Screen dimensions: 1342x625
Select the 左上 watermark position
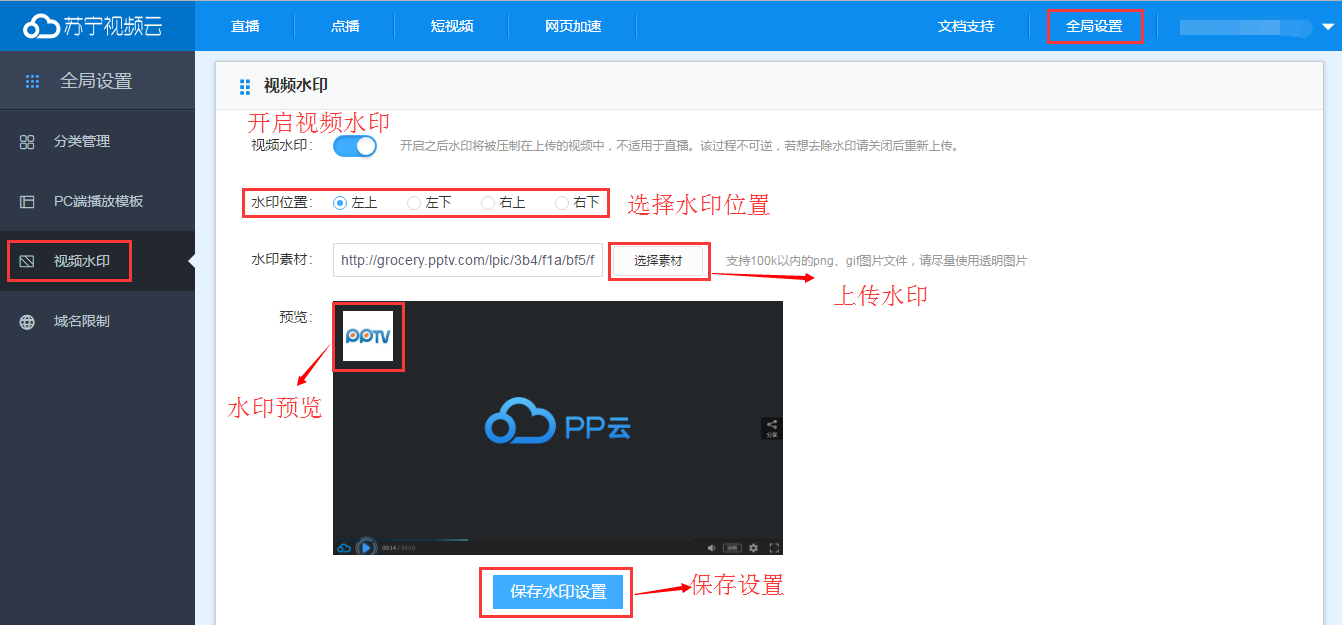(340, 202)
